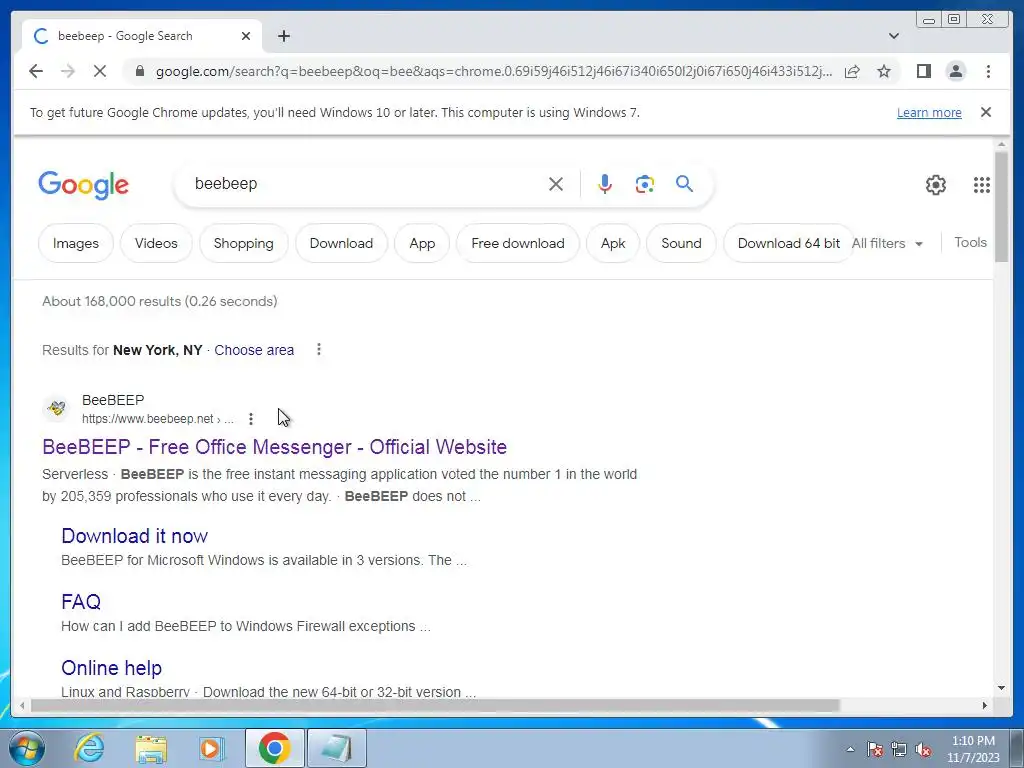Click vertical scrollbar down arrow
Image resolution: width=1024 pixels, height=768 pixels.
click(1001, 688)
